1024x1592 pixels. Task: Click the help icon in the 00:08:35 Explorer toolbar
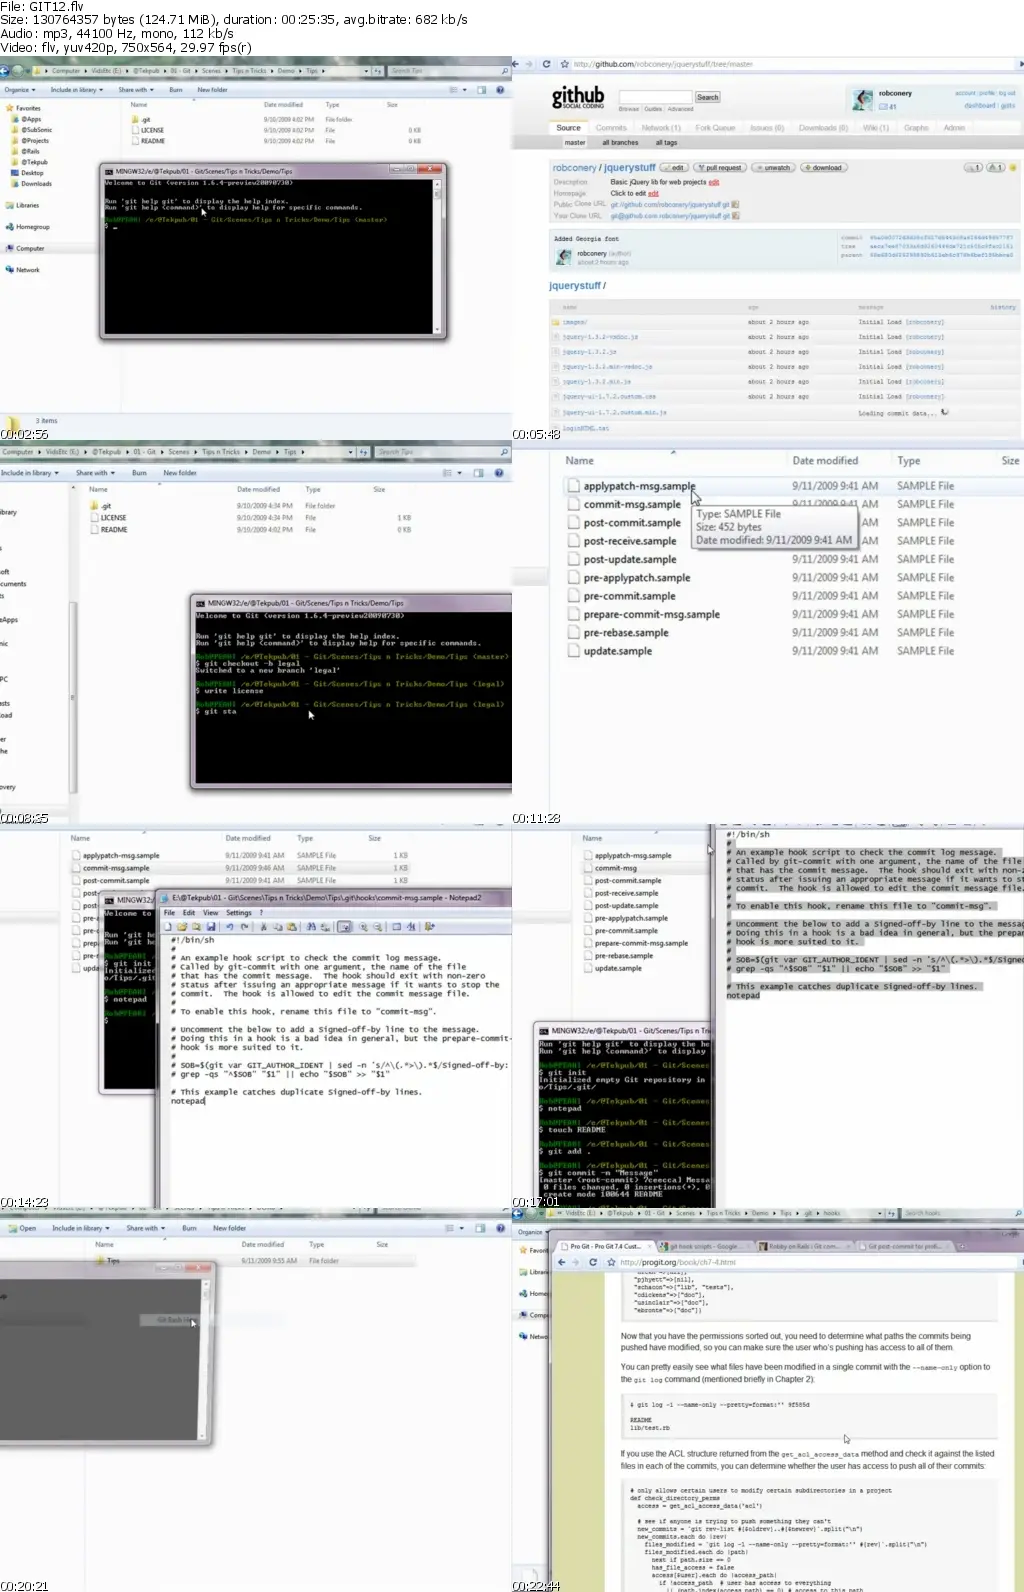(x=498, y=473)
